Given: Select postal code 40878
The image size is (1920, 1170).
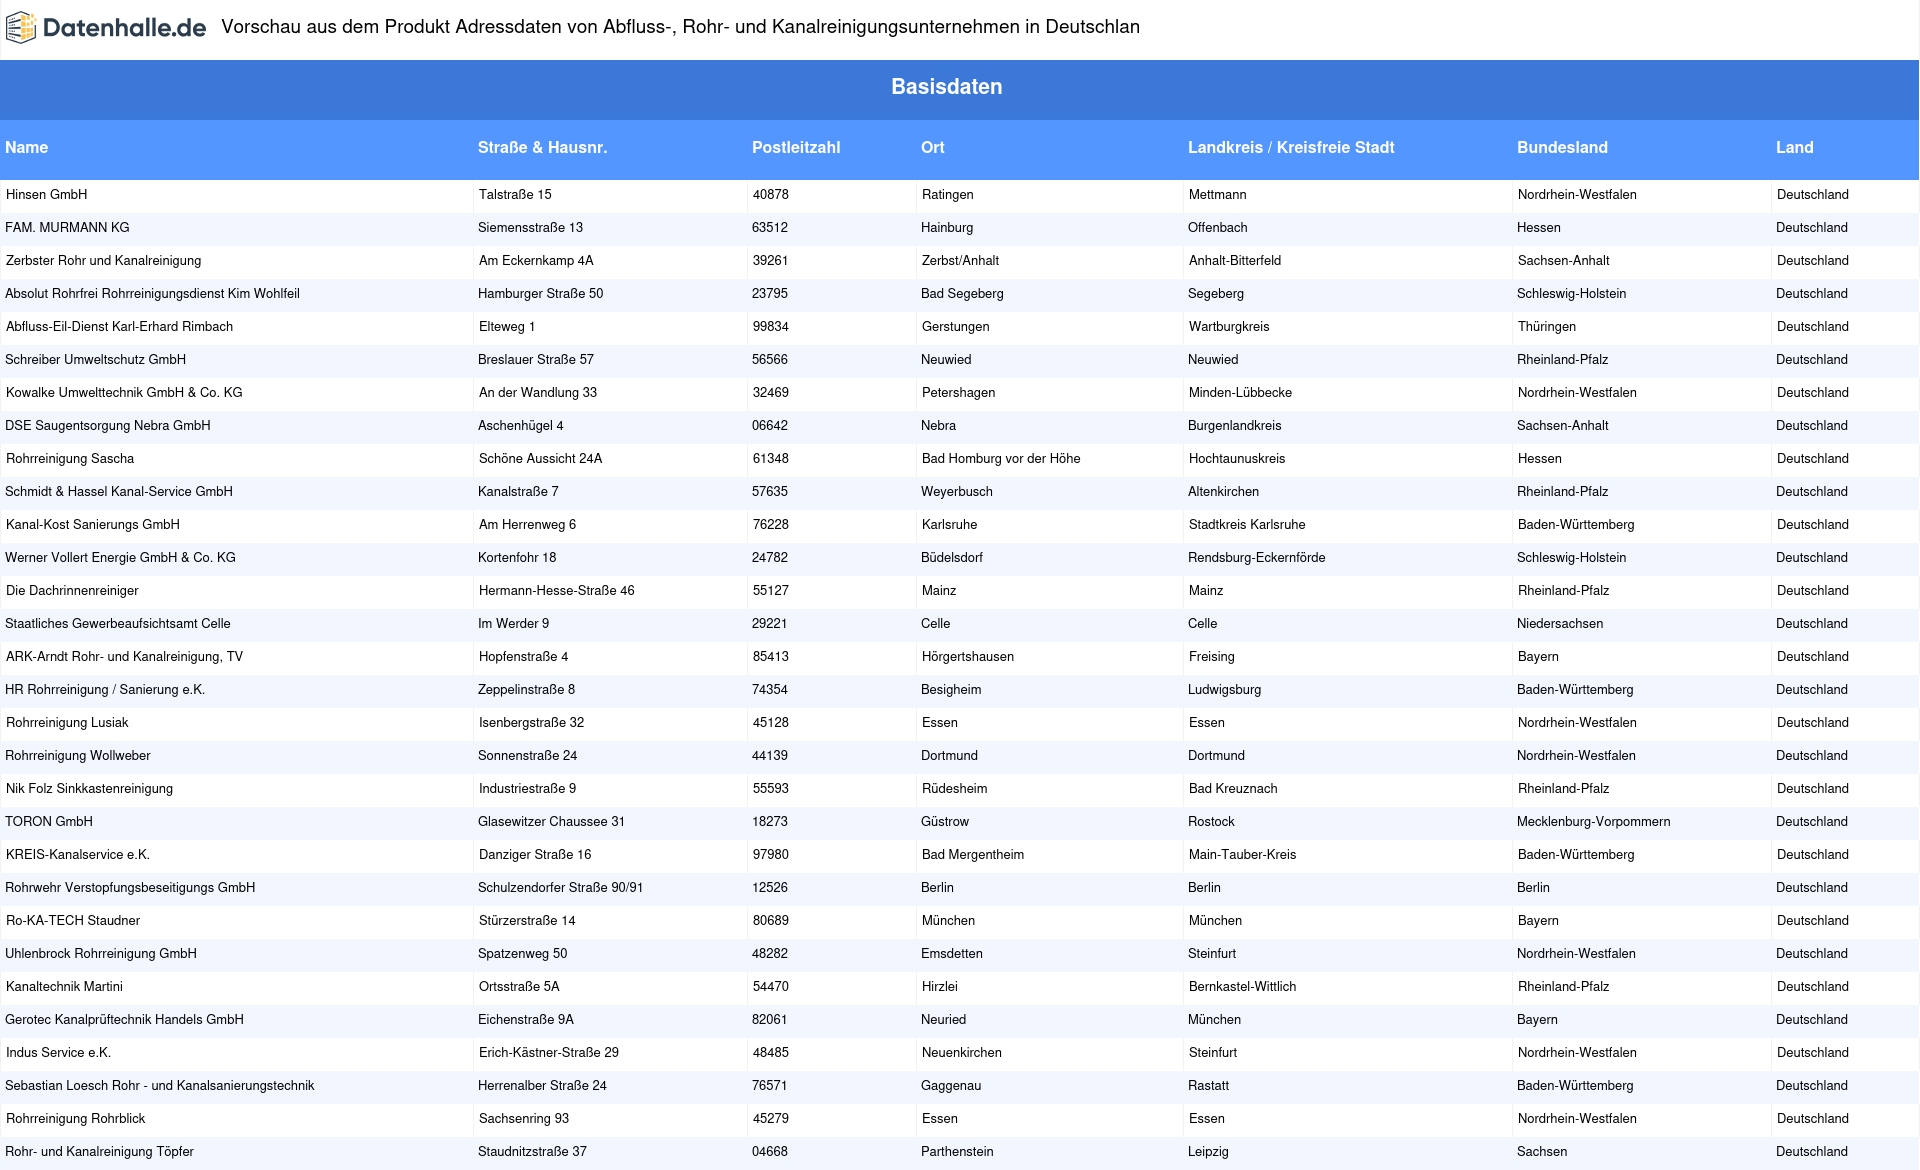Looking at the screenshot, I should click(771, 194).
